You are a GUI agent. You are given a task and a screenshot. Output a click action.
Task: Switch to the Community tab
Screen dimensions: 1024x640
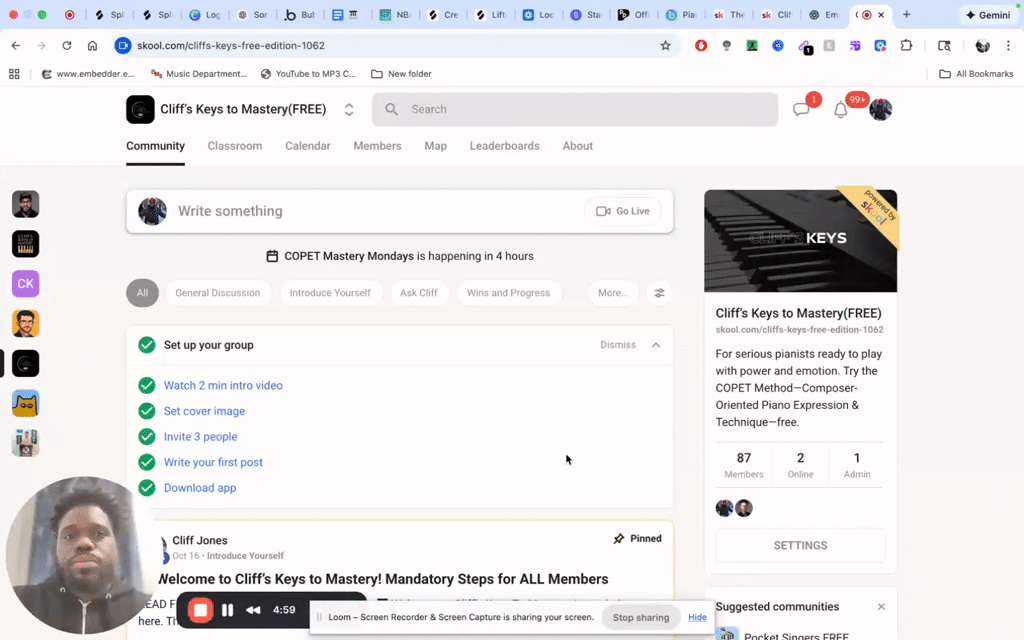click(x=155, y=146)
